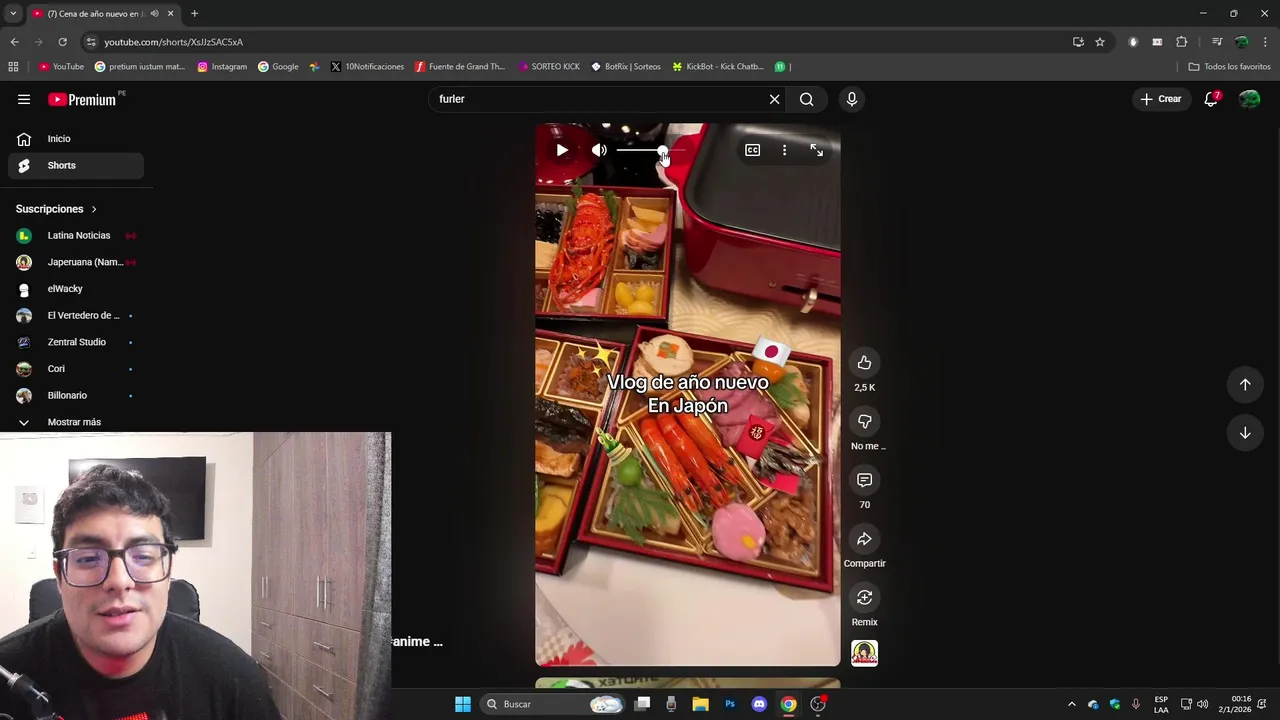Open the Chrome apps grid icon
This screenshot has height=720, width=1280.
(13, 67)
